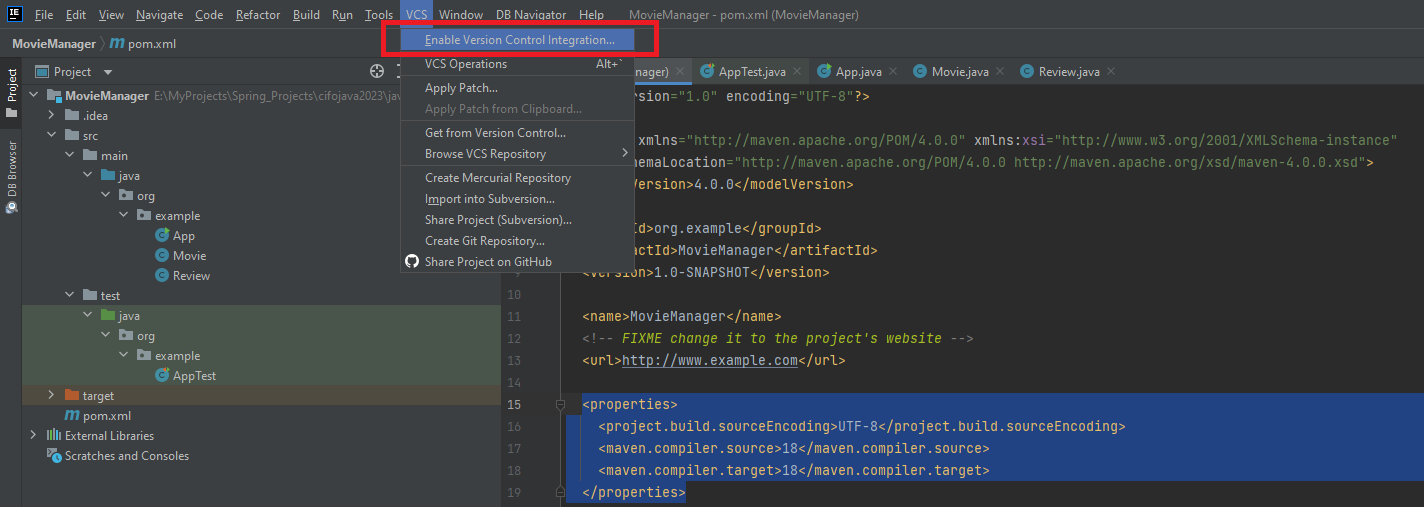Open the Help menu
This screenshot has width=1424, height=507.
tap(592, 15)
